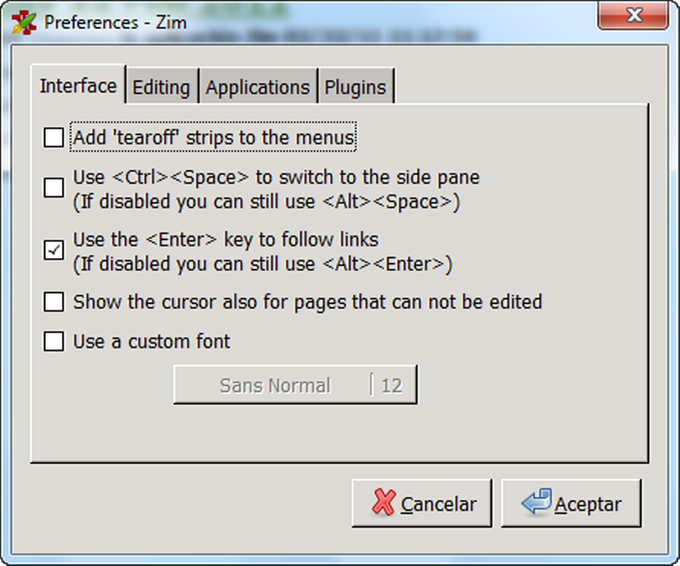Click the font size 12 field

click(392, 385)
